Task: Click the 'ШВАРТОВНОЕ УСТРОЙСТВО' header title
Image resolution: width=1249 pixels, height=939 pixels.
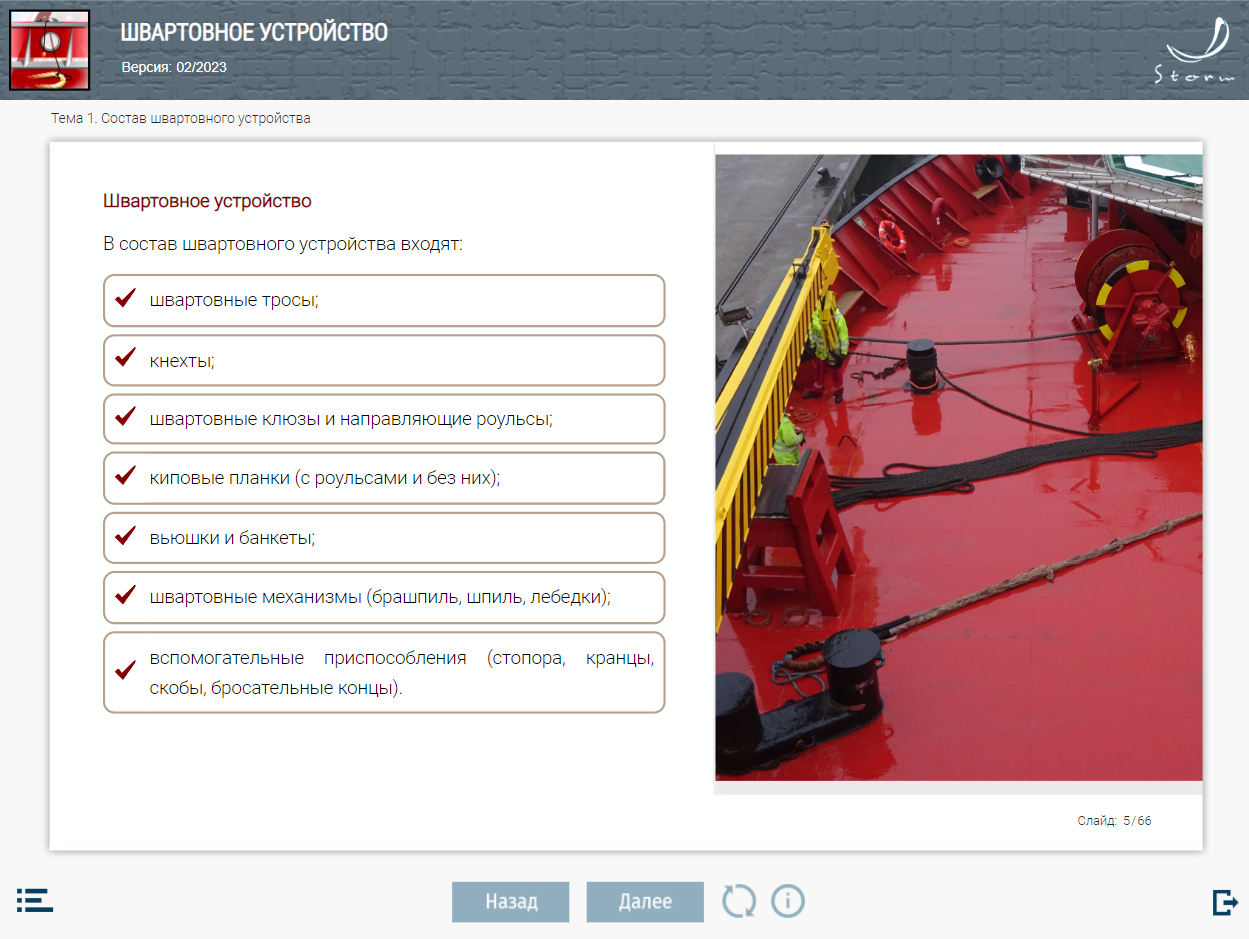Action: click(x=254, y=32)
